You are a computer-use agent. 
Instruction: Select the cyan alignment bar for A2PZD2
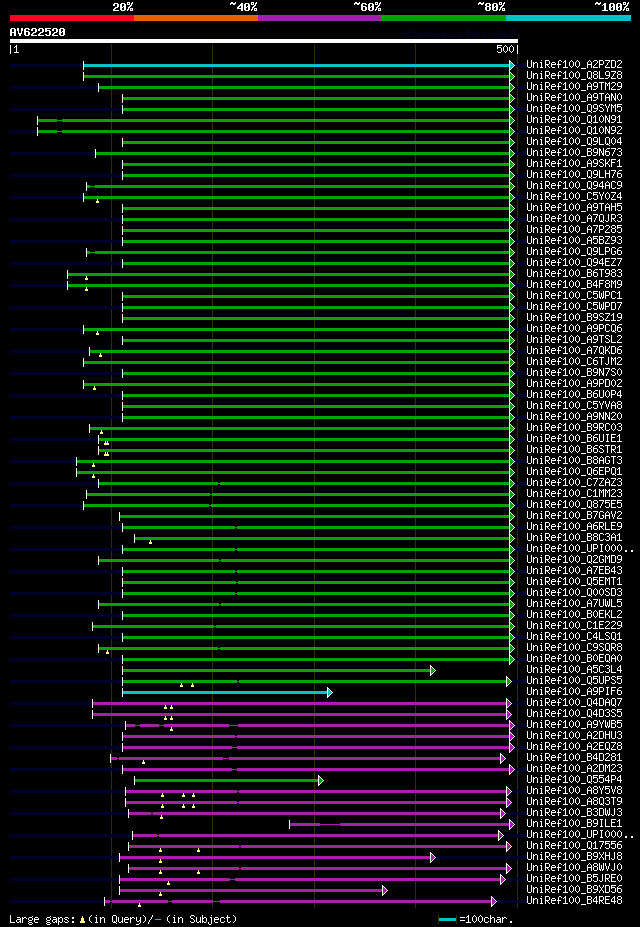tap(296, 65)
